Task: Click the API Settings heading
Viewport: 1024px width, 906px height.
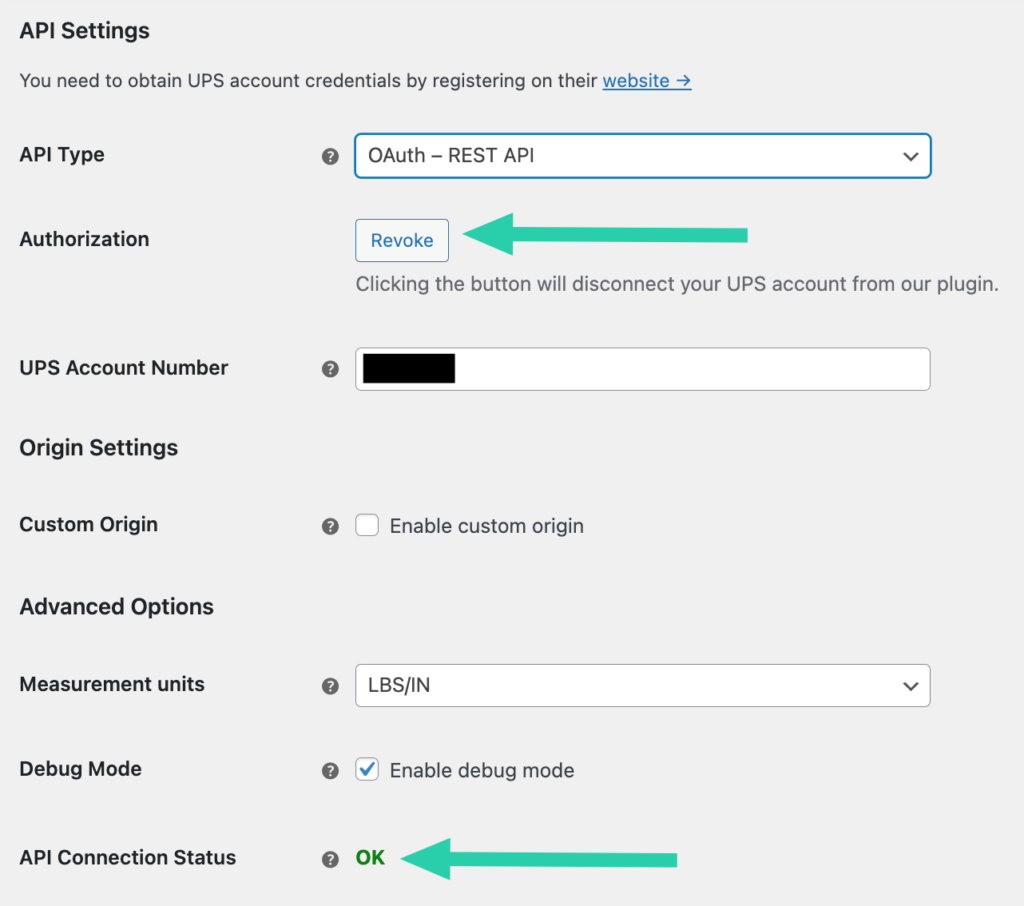Action: pyautogui.click(x=84, y=31)
